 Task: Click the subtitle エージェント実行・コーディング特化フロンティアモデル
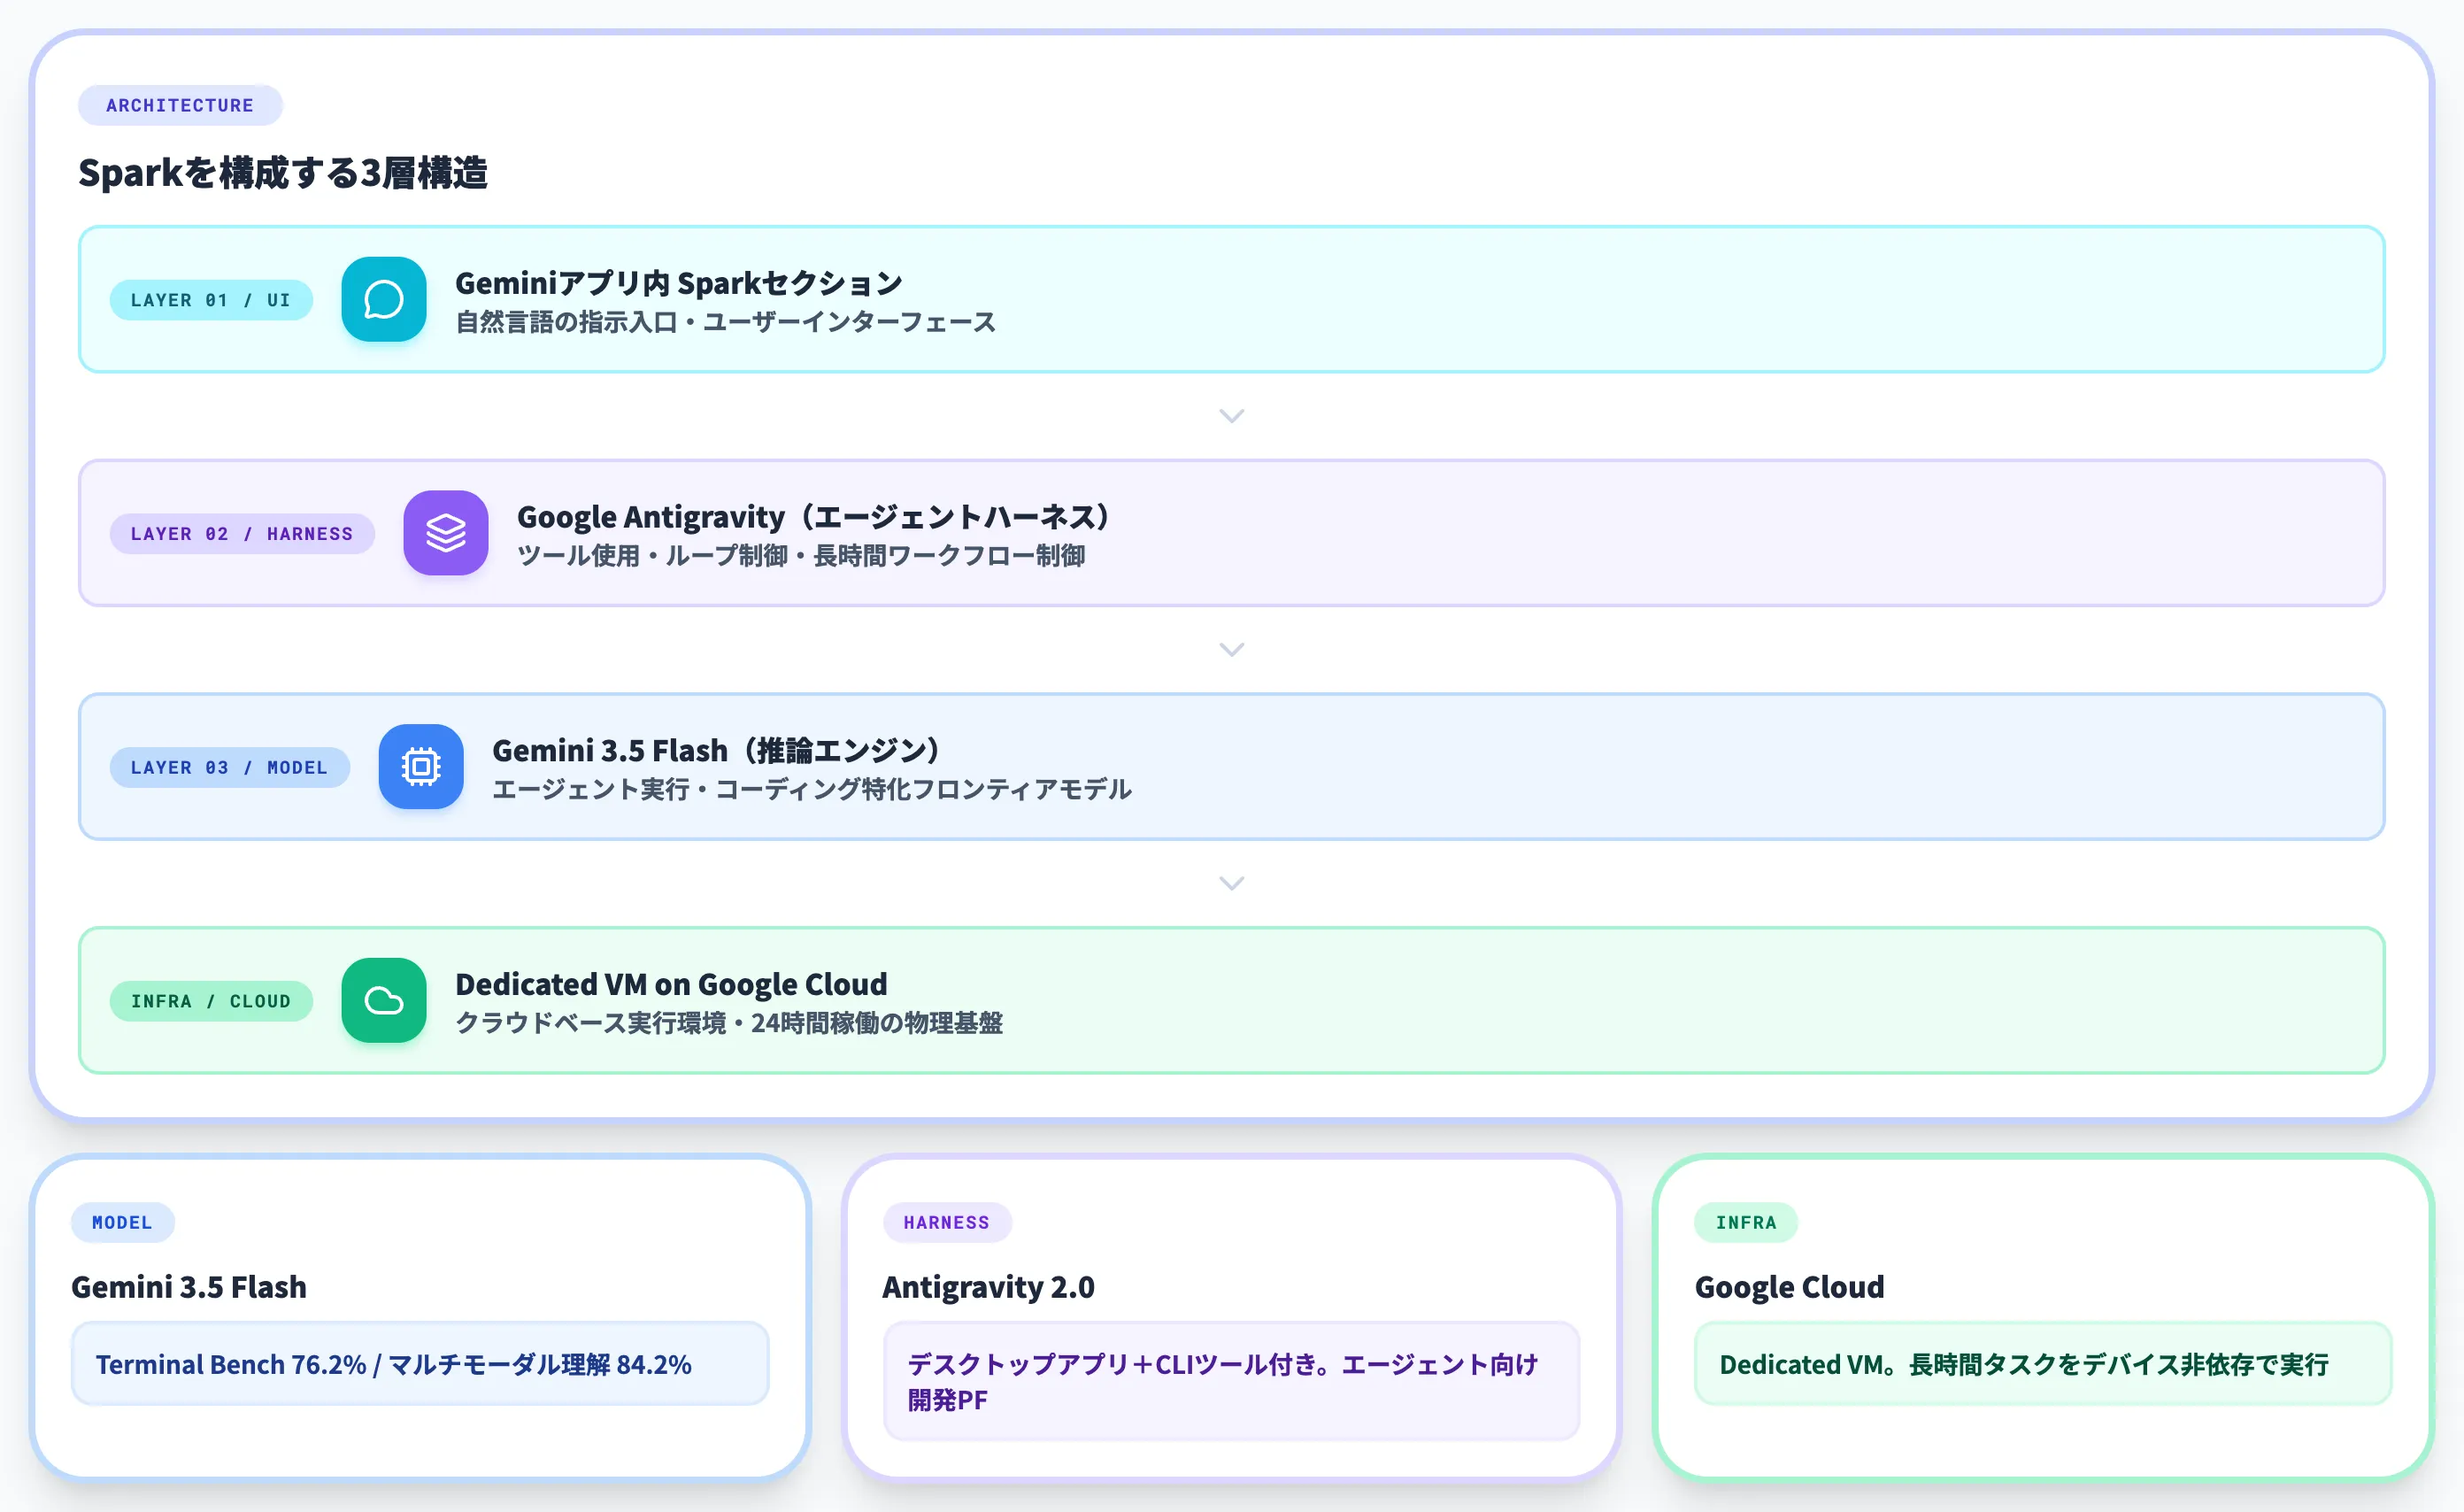[x=812, y=790]
